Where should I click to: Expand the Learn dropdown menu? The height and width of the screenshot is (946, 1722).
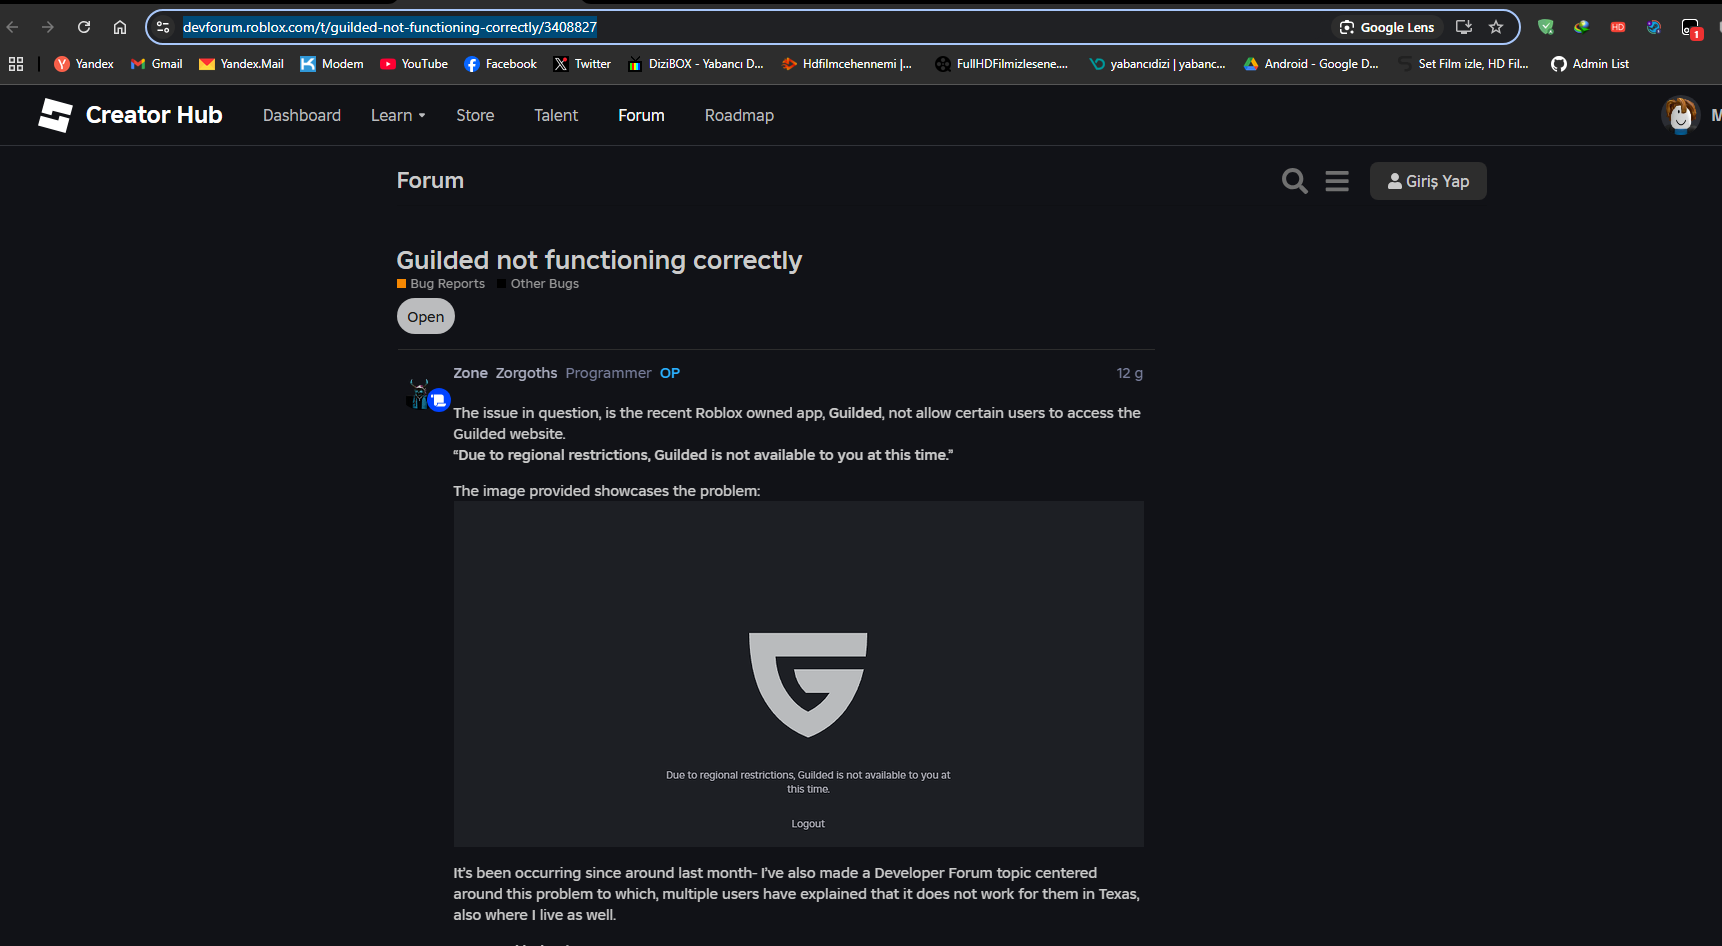click(398, 116)
